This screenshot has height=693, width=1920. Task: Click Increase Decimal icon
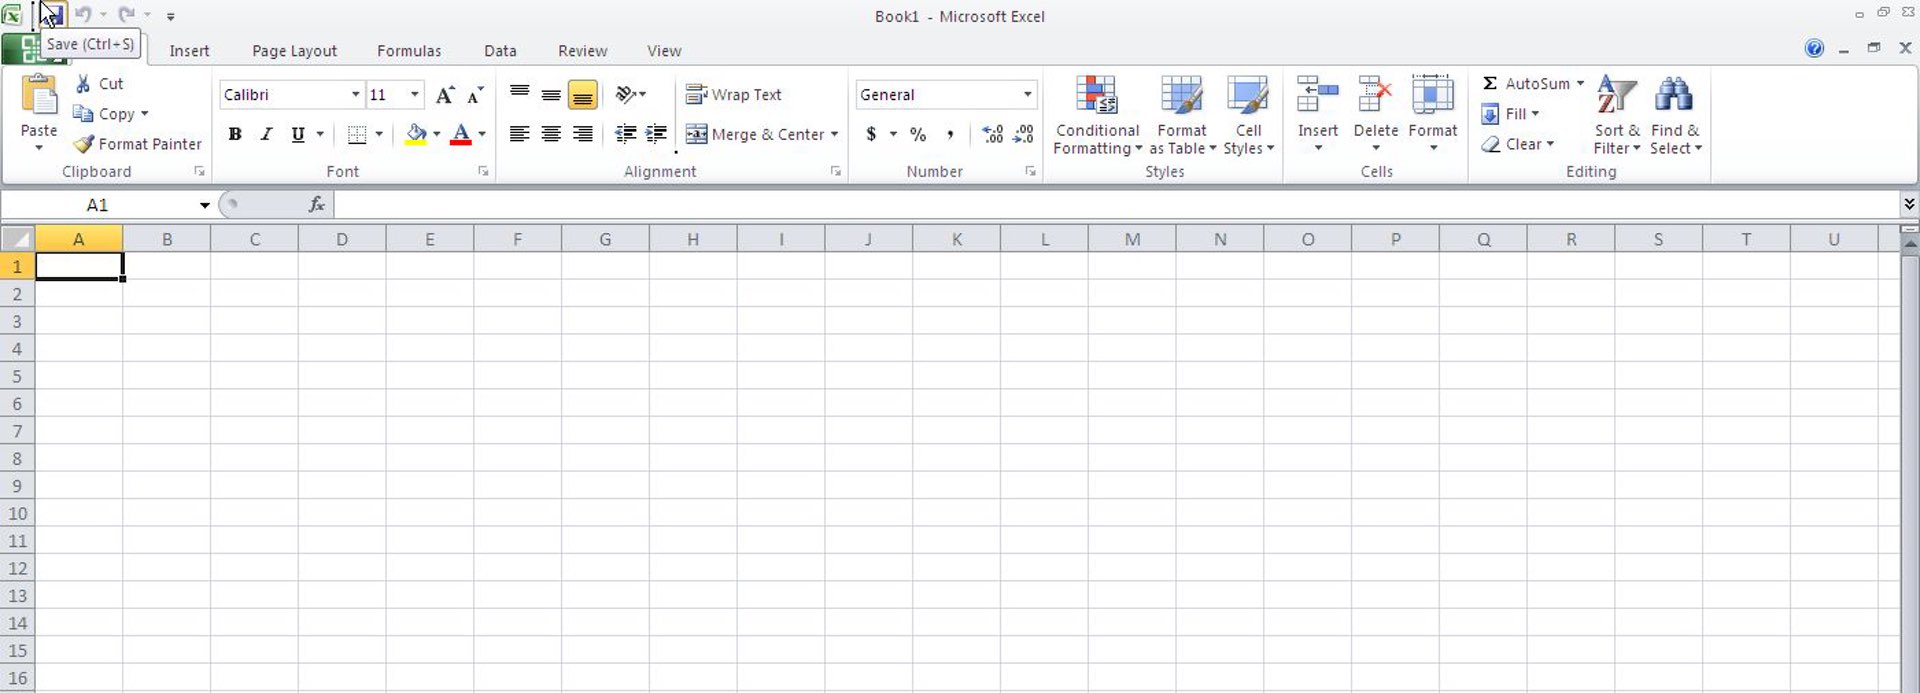tap(992, 134)
